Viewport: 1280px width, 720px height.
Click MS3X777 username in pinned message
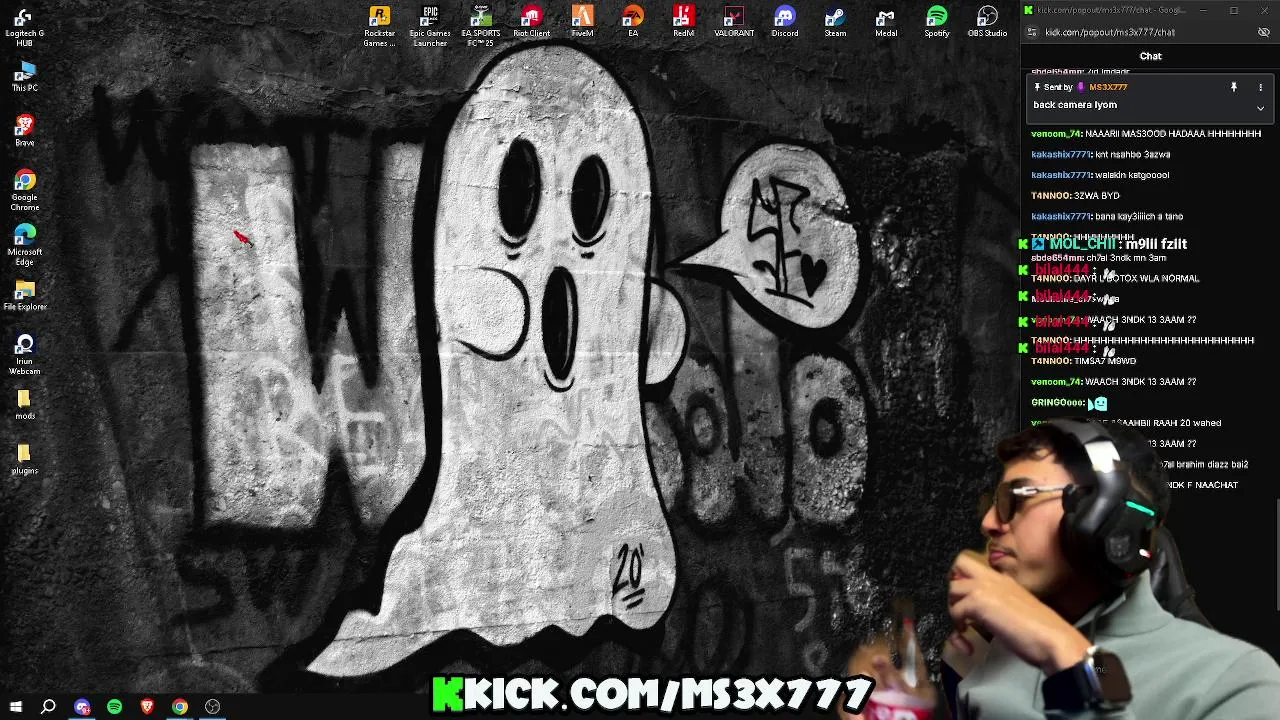point(1108,87)
